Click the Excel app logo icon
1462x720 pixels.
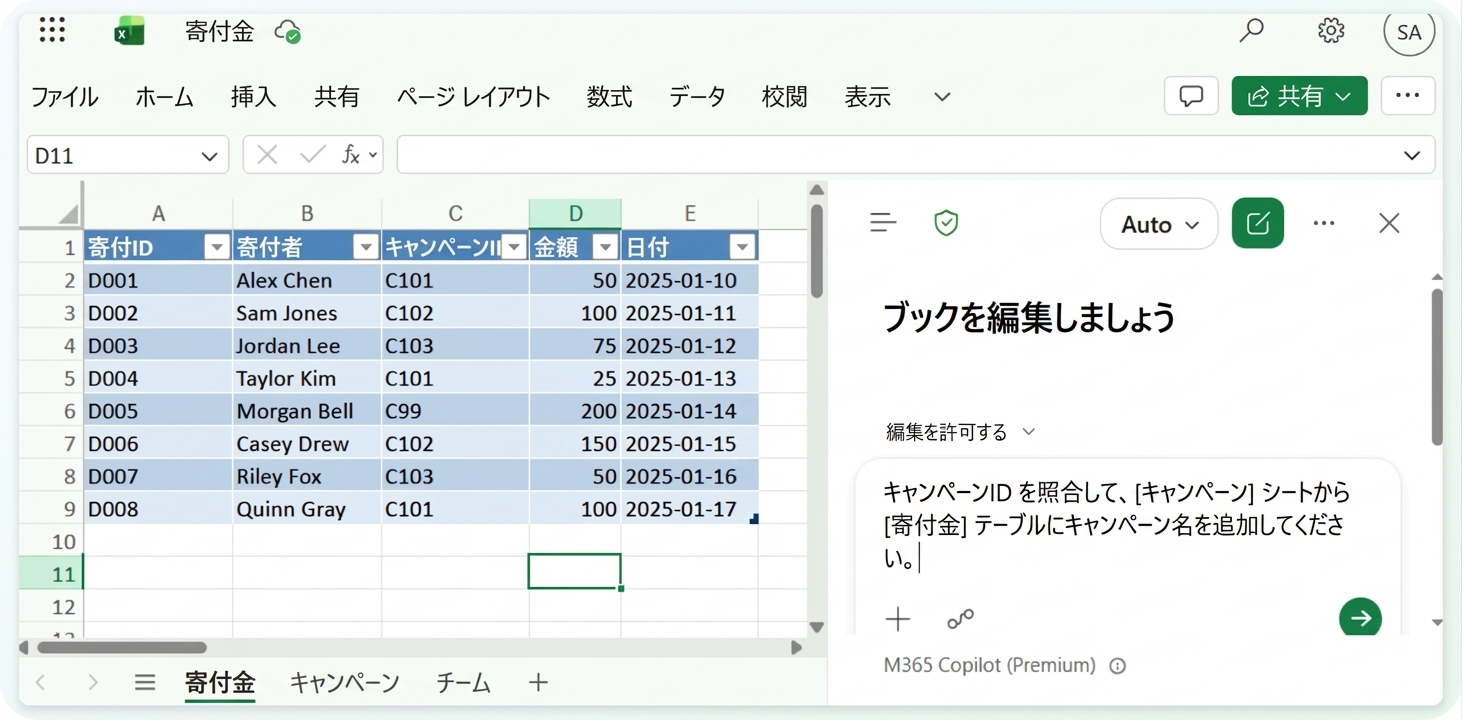(x=129, y=32)
